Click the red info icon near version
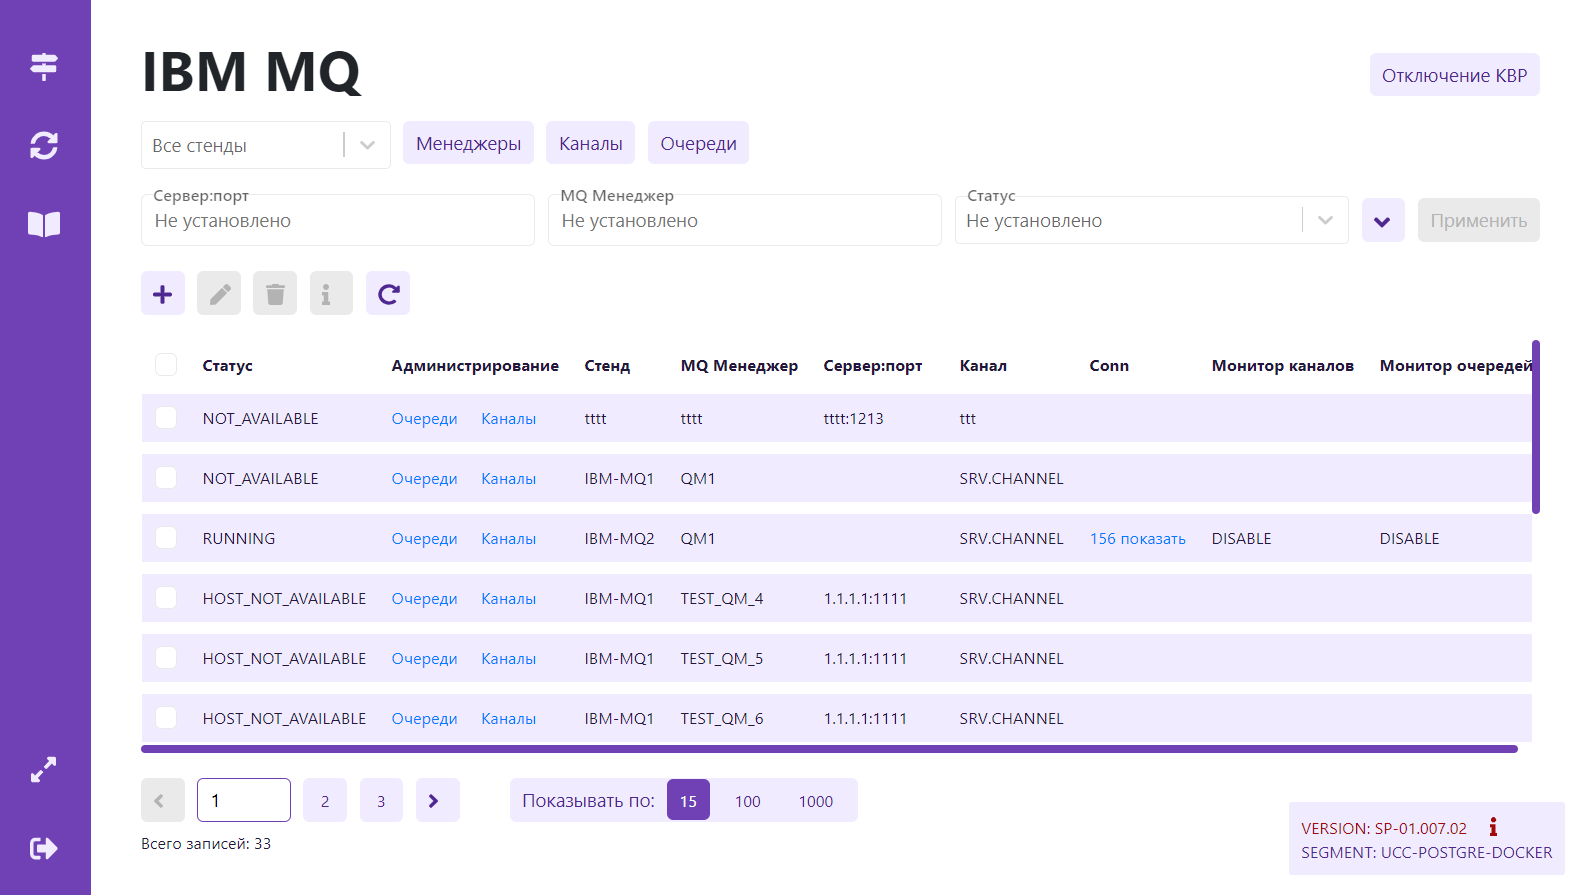This screenshot has height=895, width=1586. click(x=1493, y=827)
